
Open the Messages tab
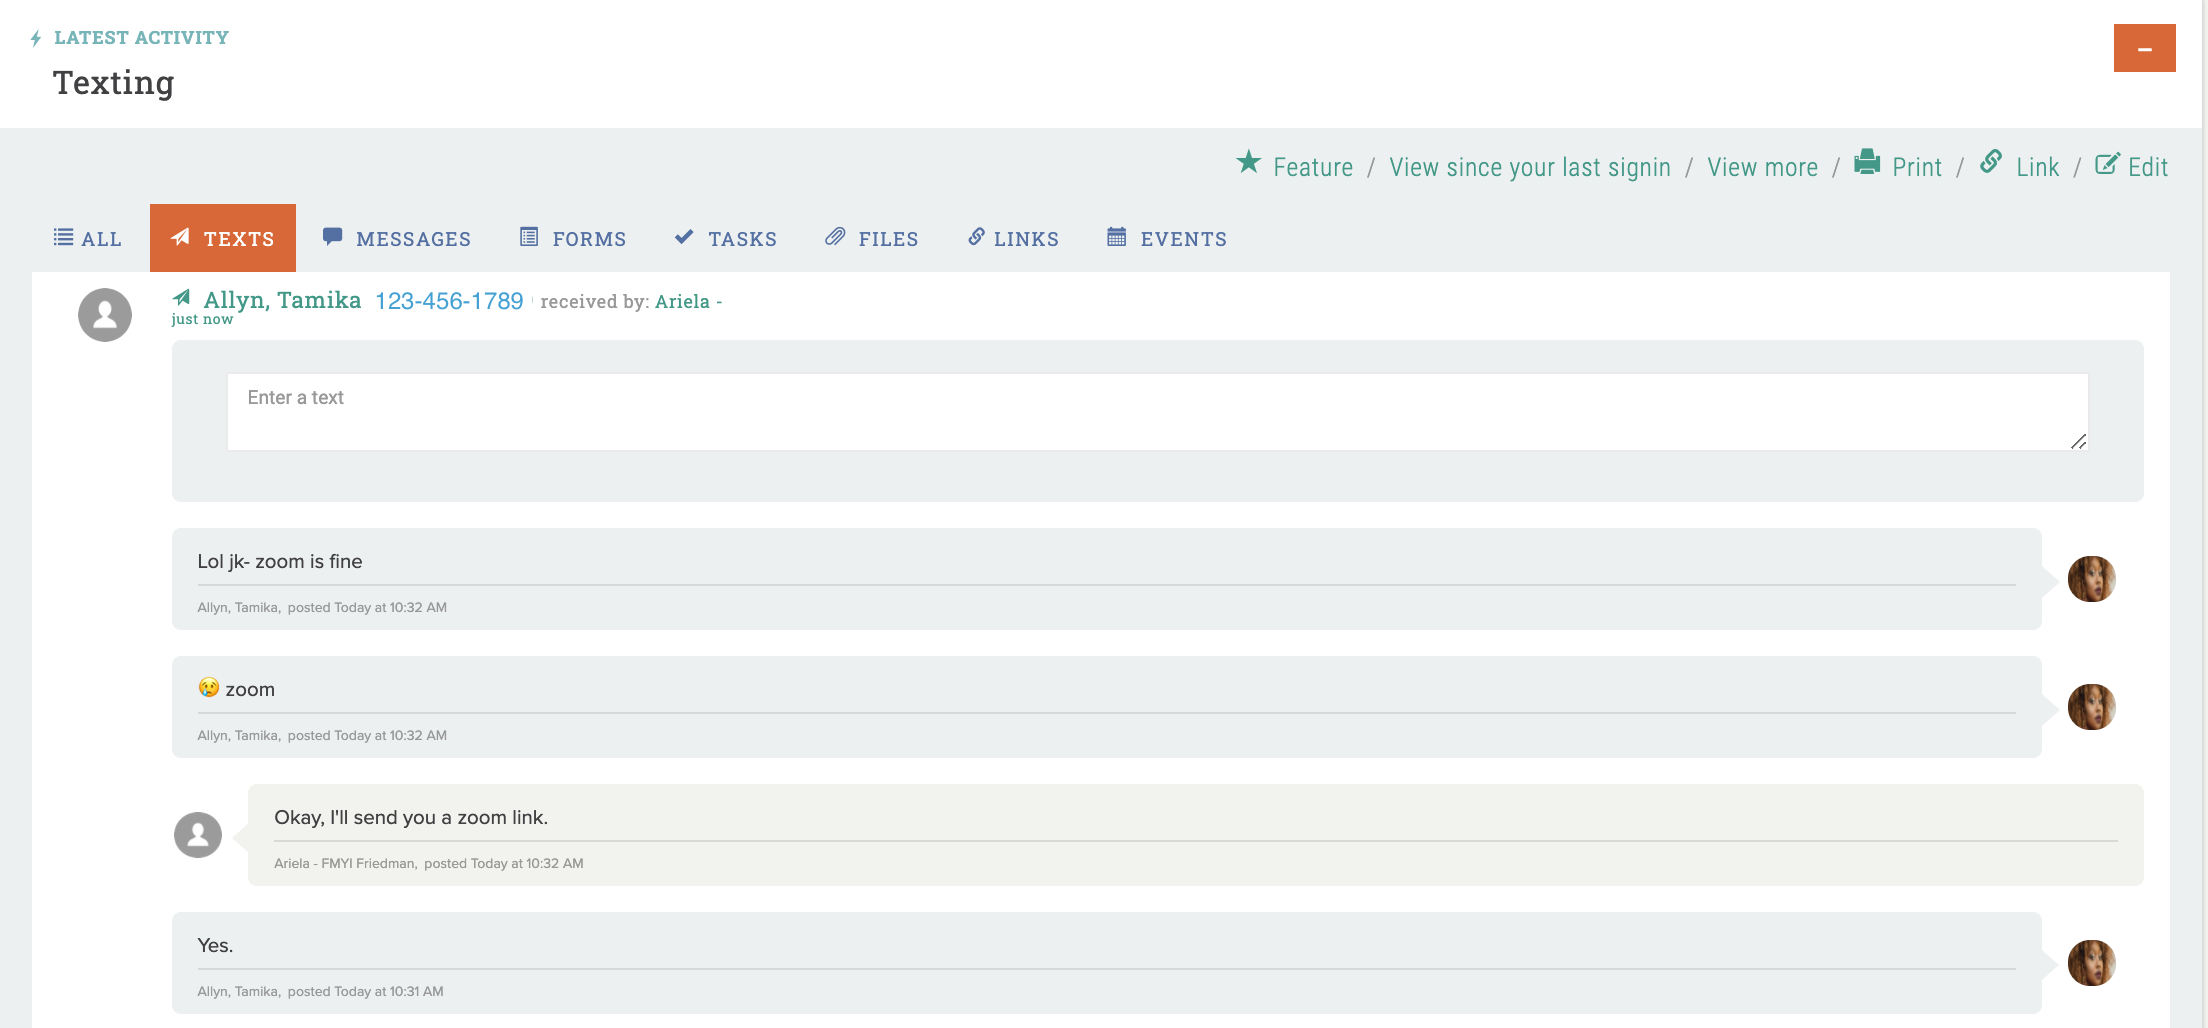tap(397, 239)
